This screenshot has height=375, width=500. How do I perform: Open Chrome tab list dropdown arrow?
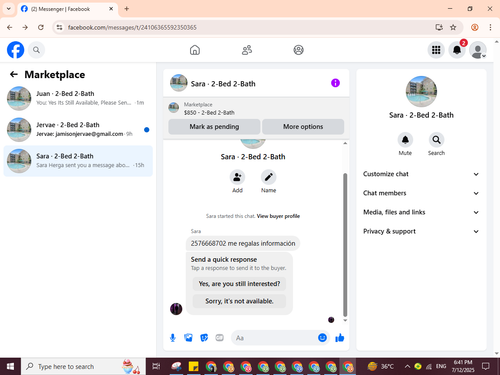pyautogui.click(x=9, y=9)
